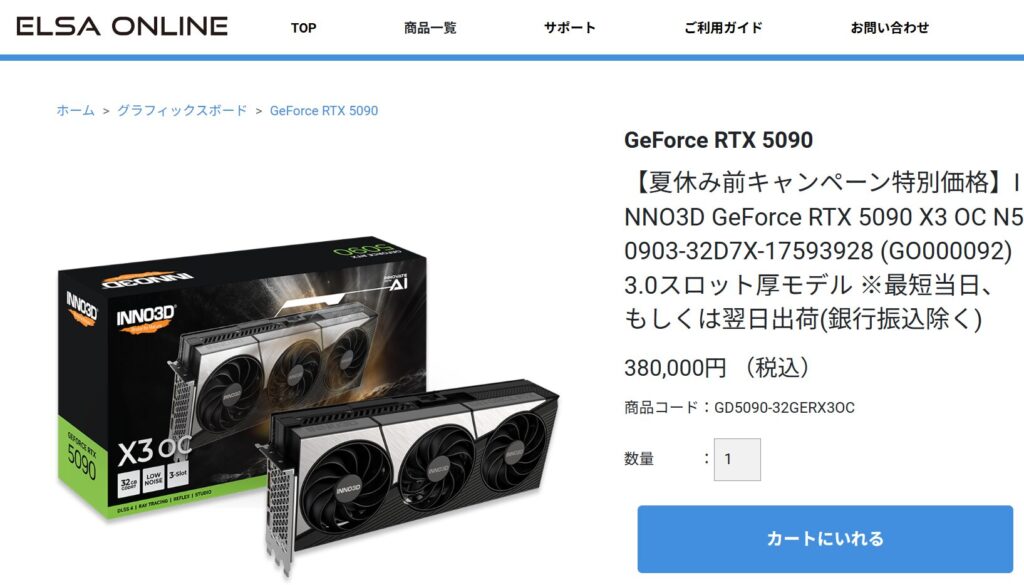Follow the ホーム breadcrumb link
The width and height of the screenshot is (1024, 585).
coord(76,110)
